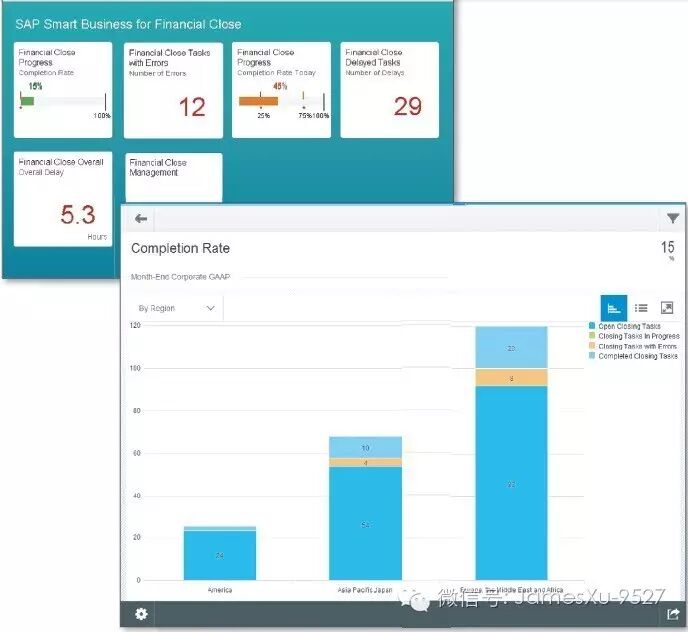Expand chart to full screen icon
Image resolution: width=688 pixels, height=632 pixels.
pos(667,308)
